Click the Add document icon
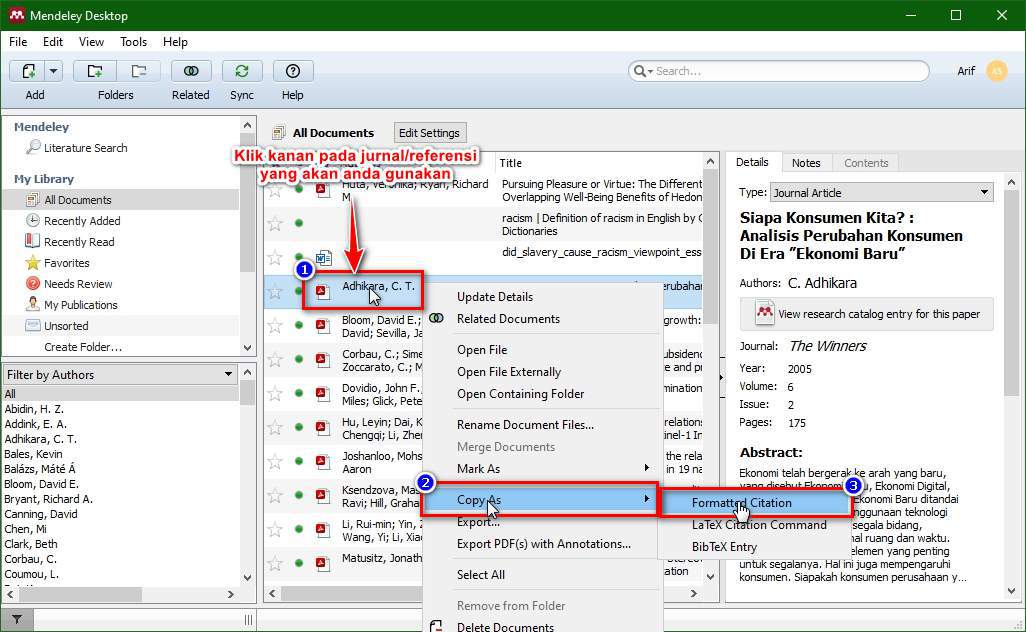This screenshot has width=1026, height=632. 28,71
